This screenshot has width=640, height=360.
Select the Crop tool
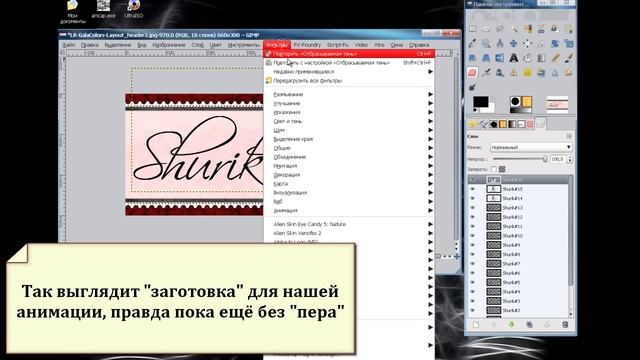click(541, 44)
